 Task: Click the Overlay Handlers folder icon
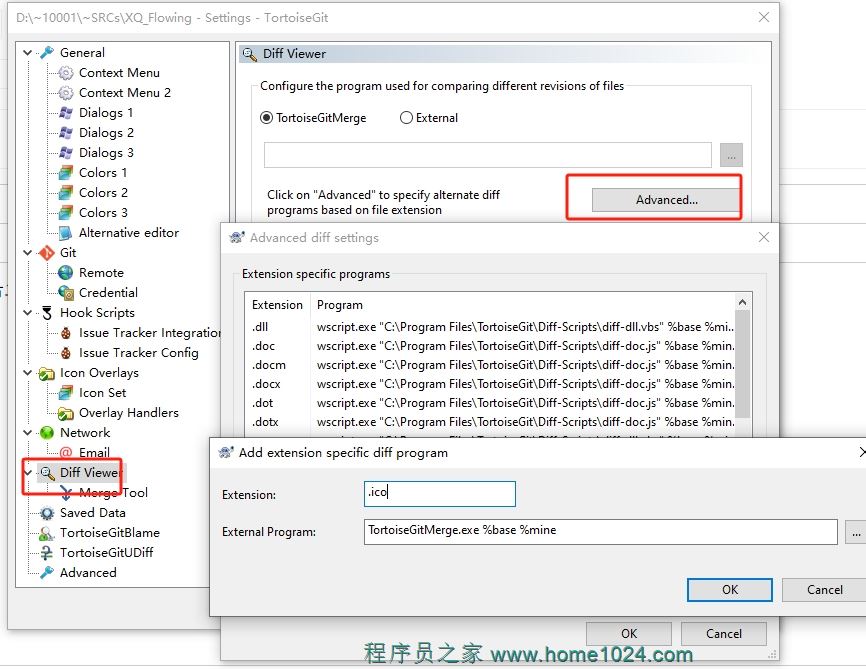(x=66, y=413)
